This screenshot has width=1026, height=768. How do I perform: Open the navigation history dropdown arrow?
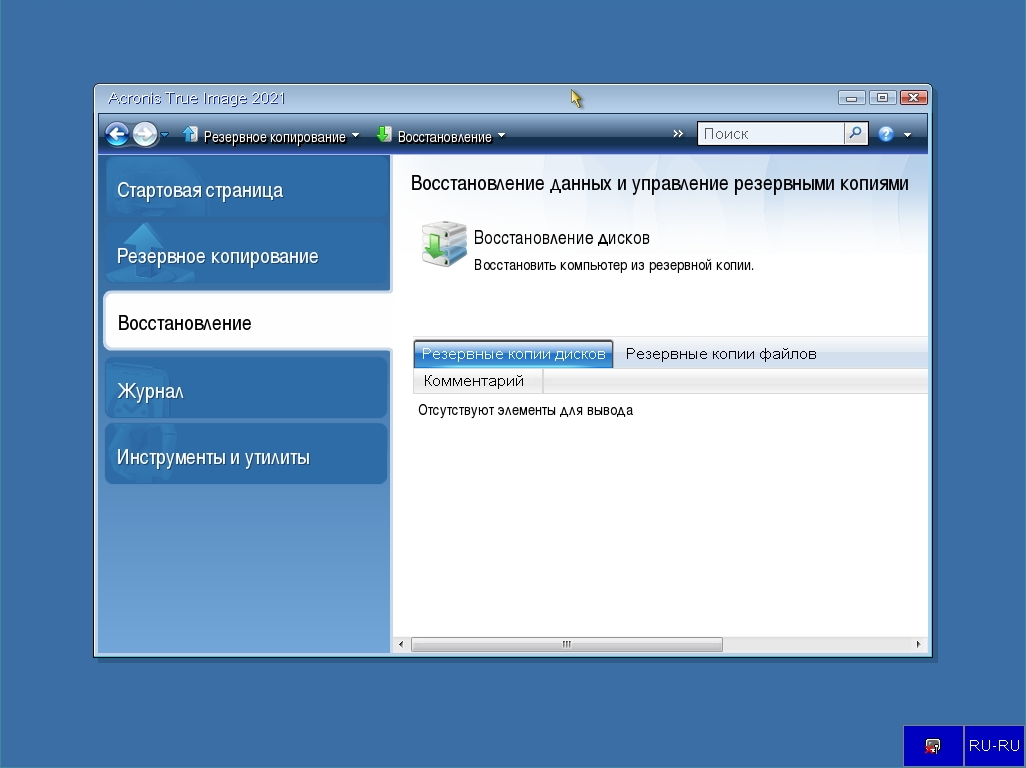coord(165,135)
